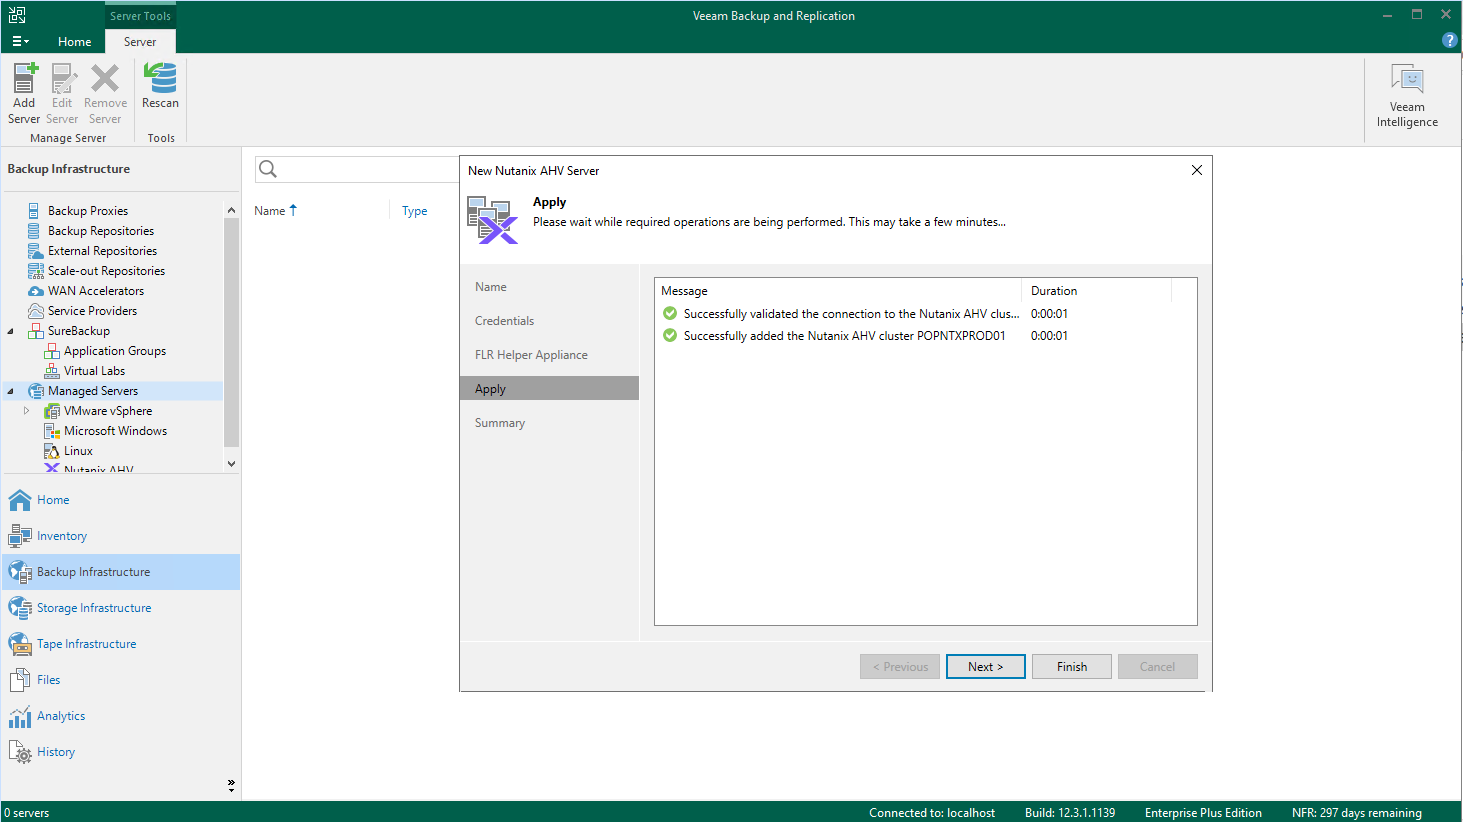Select Linux tree node
This screenshot has width=1463, height=822.
tap(78, 451)
